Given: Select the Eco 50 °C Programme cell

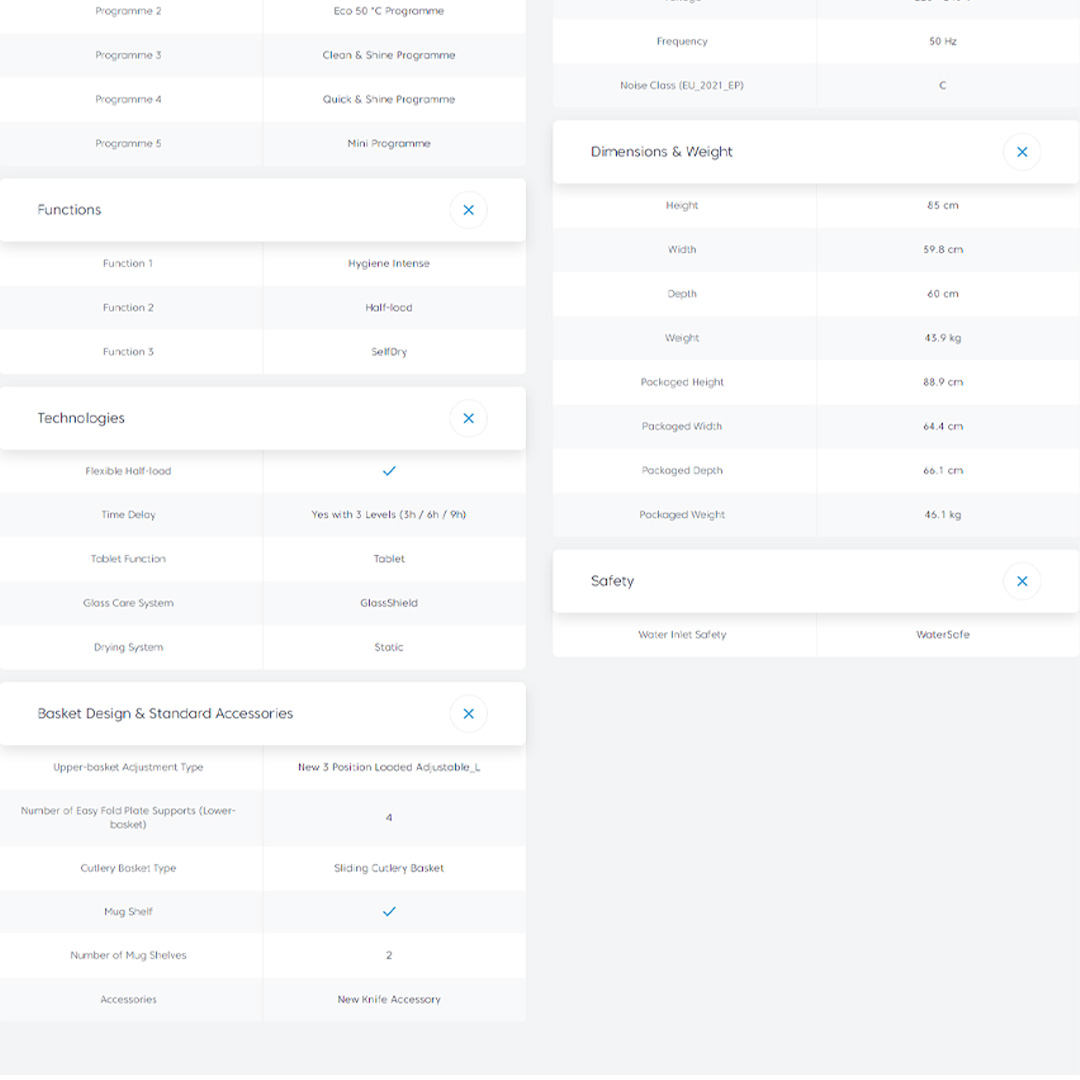Looking at the screenshot, I should tap(389, 11).
